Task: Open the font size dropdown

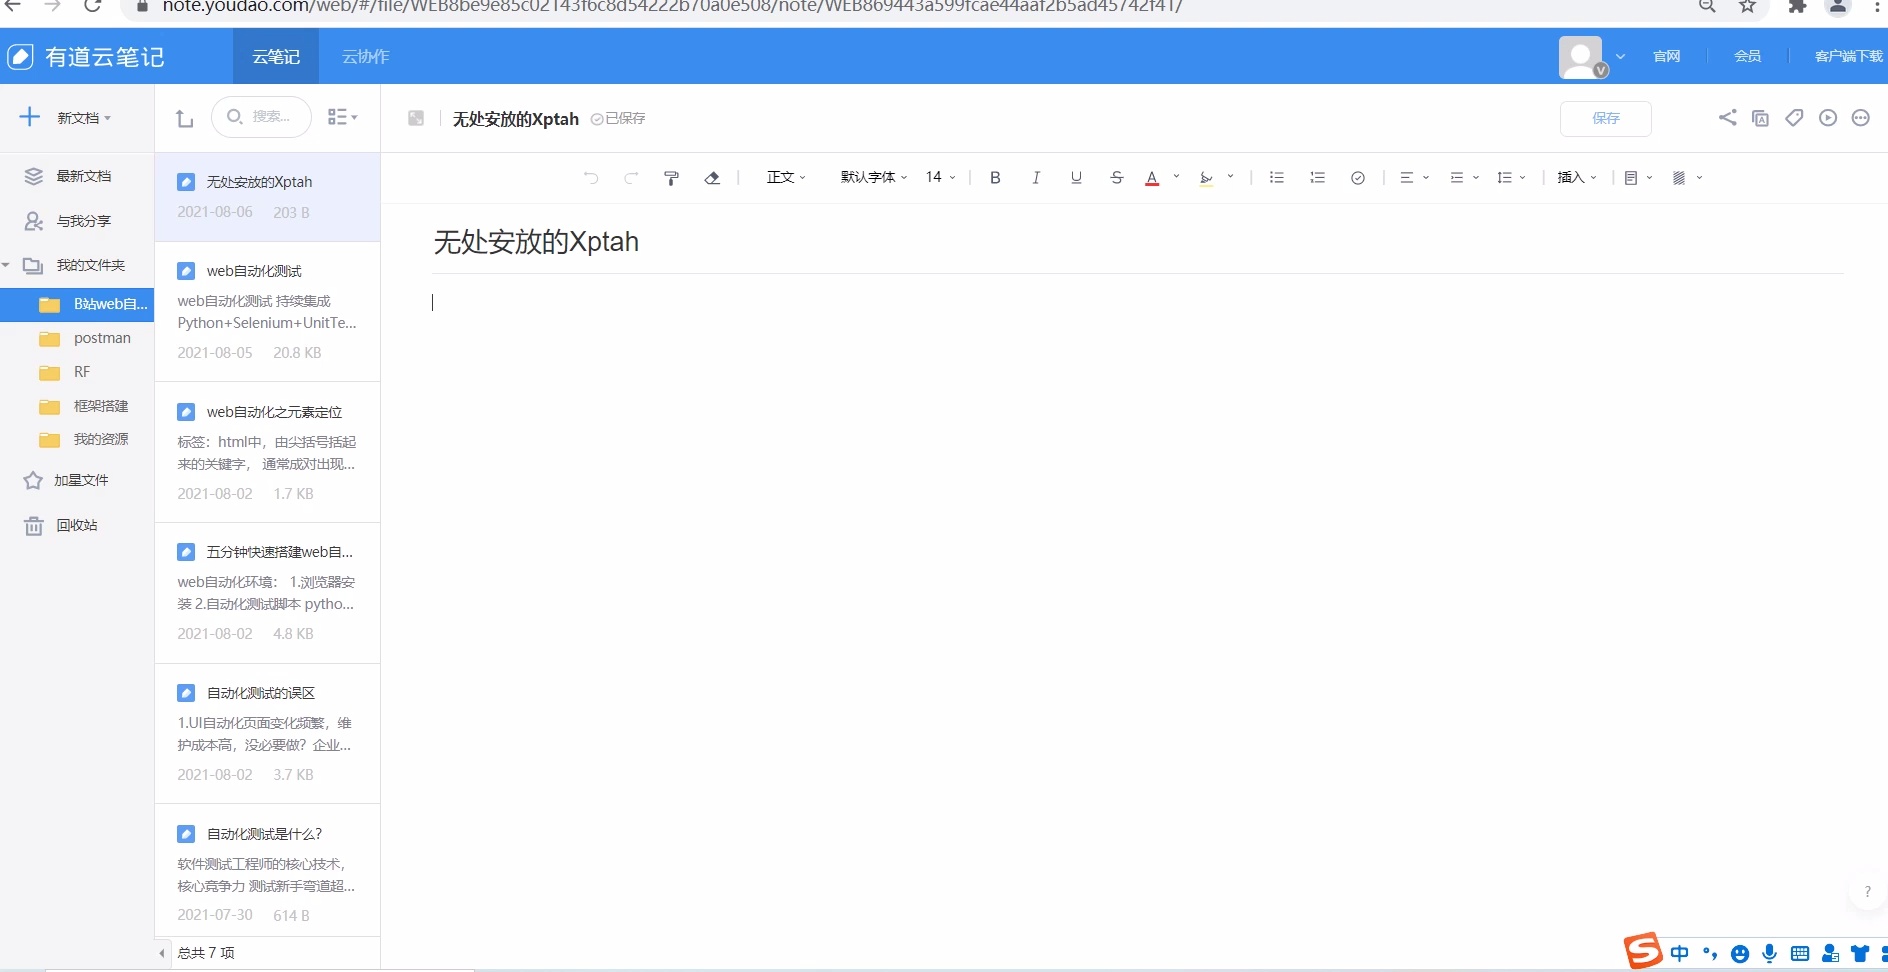Action: click(938, 177)
